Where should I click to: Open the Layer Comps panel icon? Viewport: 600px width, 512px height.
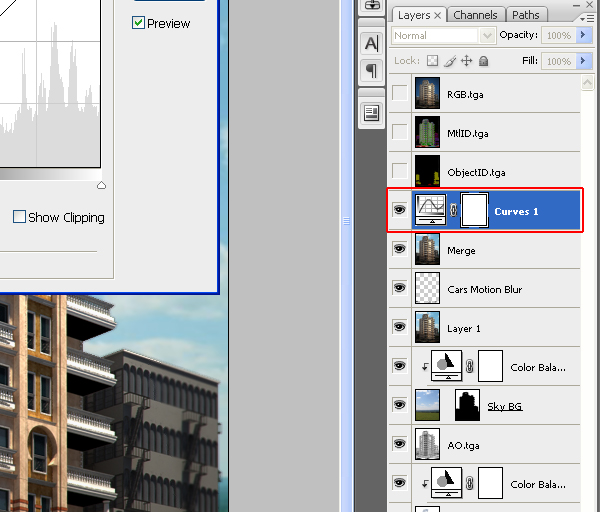[372, 112]
